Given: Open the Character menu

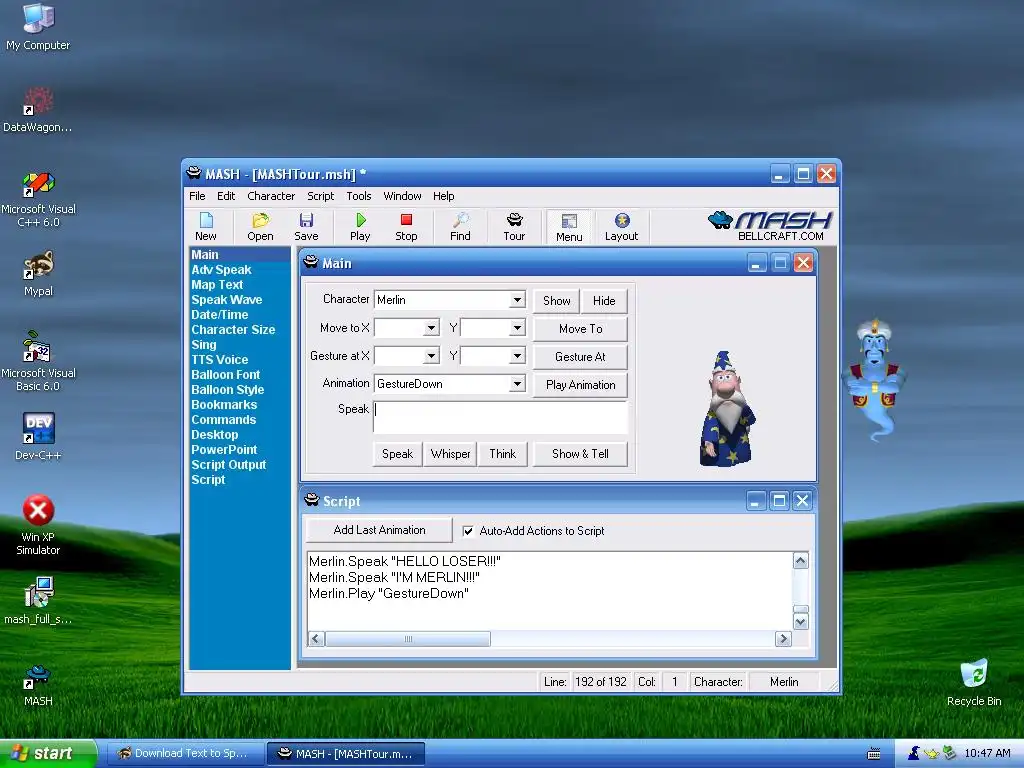Looking at the screenshot, I should (x=271, y=196).
